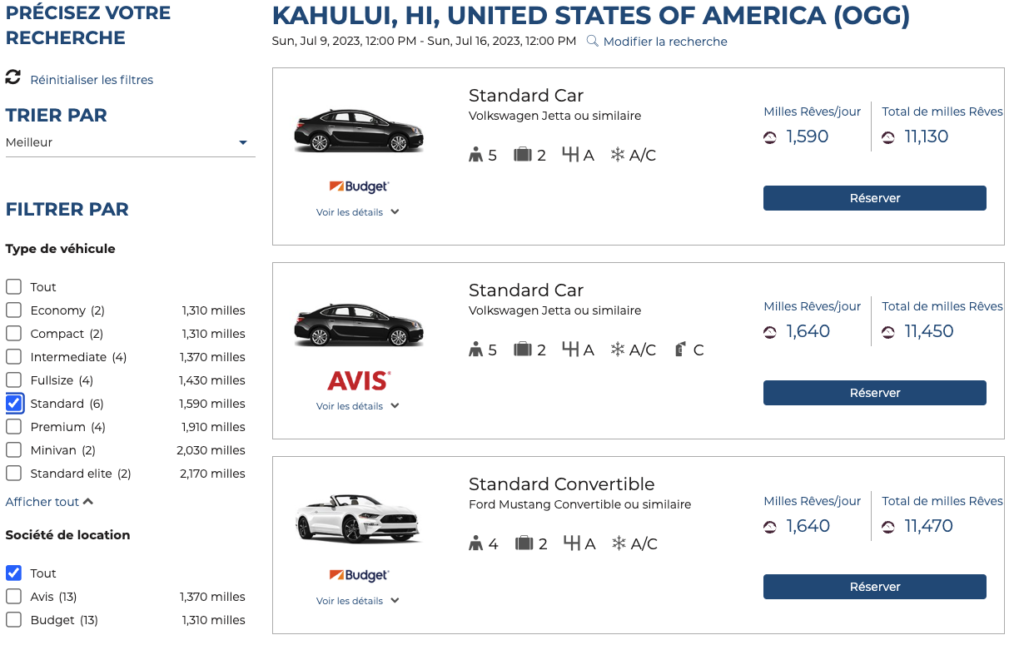This screenshot has width=1024, height=645.
Task: Open the Modifier la recherche link
Action: tap(665, 42)
